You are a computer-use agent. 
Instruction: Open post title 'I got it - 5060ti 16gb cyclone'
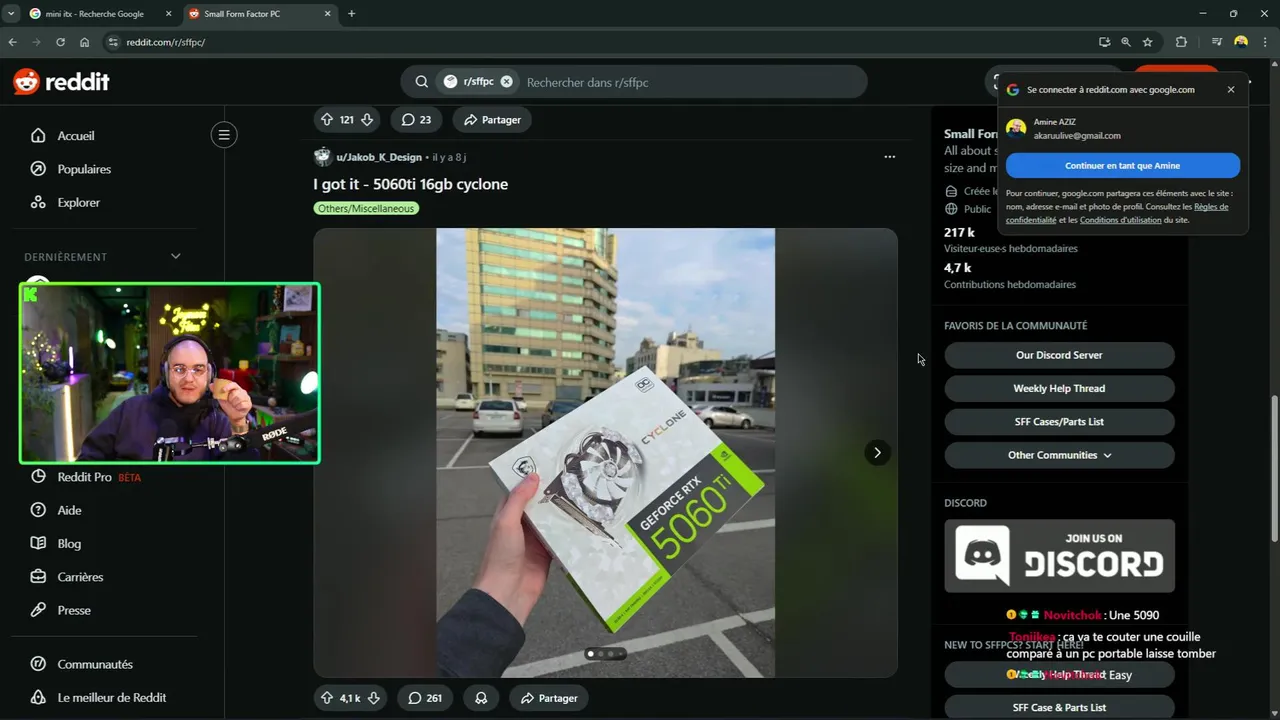[411, 184]
